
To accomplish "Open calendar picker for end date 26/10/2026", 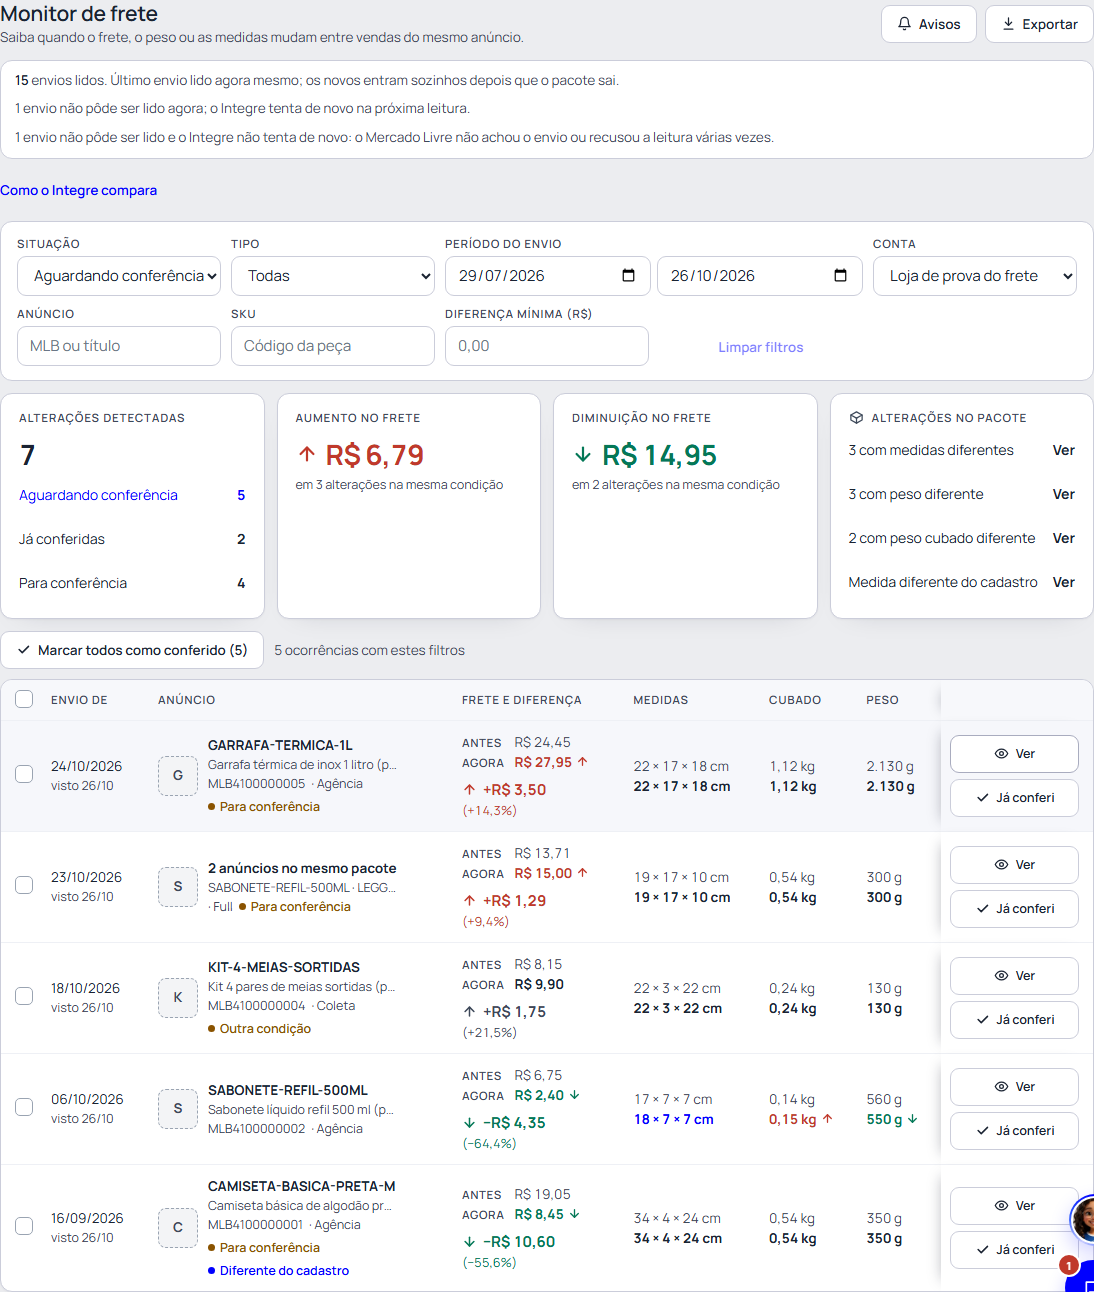I will pos(840,276).
